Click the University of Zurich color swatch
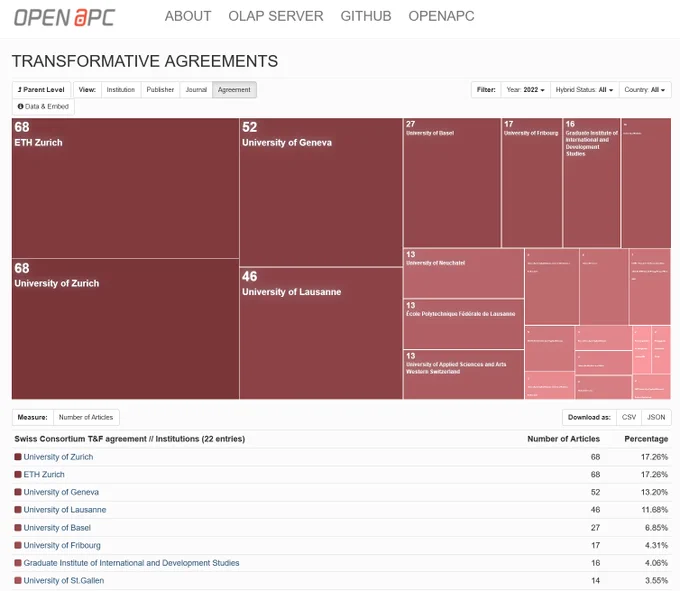This screenshot has width=680, height=591. [x=18, y=457]
